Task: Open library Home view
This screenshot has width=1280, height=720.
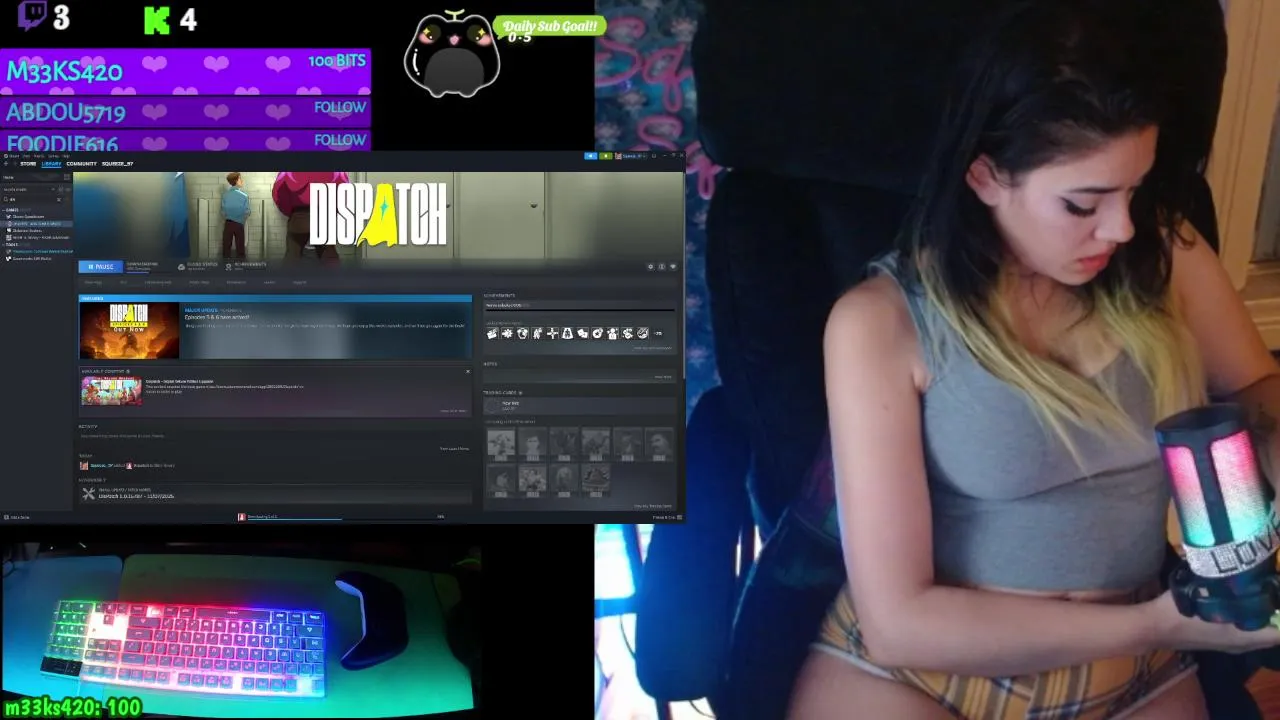Action: 8,177
